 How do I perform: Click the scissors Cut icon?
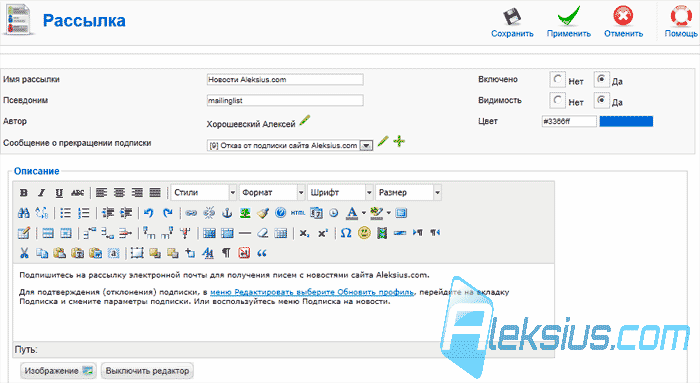click(x=24, y=253)
